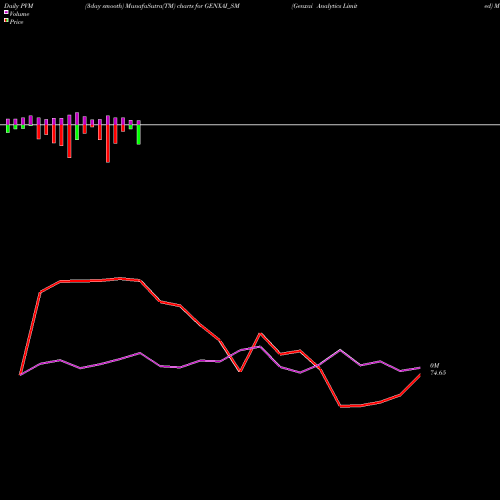The image size is (500, 500).
Task: Click the Price legend color swatch
Action: pos(6,21)
